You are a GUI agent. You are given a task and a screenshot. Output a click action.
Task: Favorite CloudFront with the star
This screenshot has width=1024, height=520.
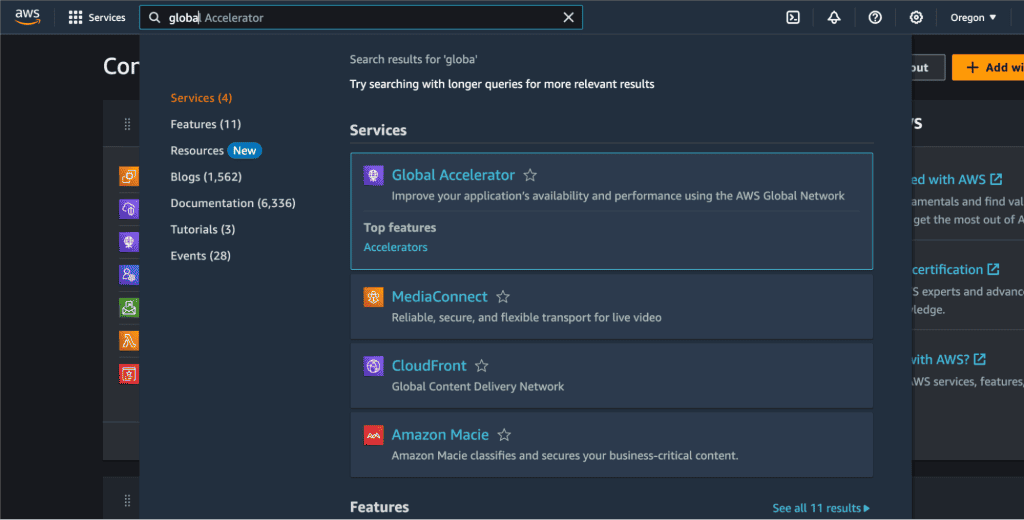coord(481,366)
